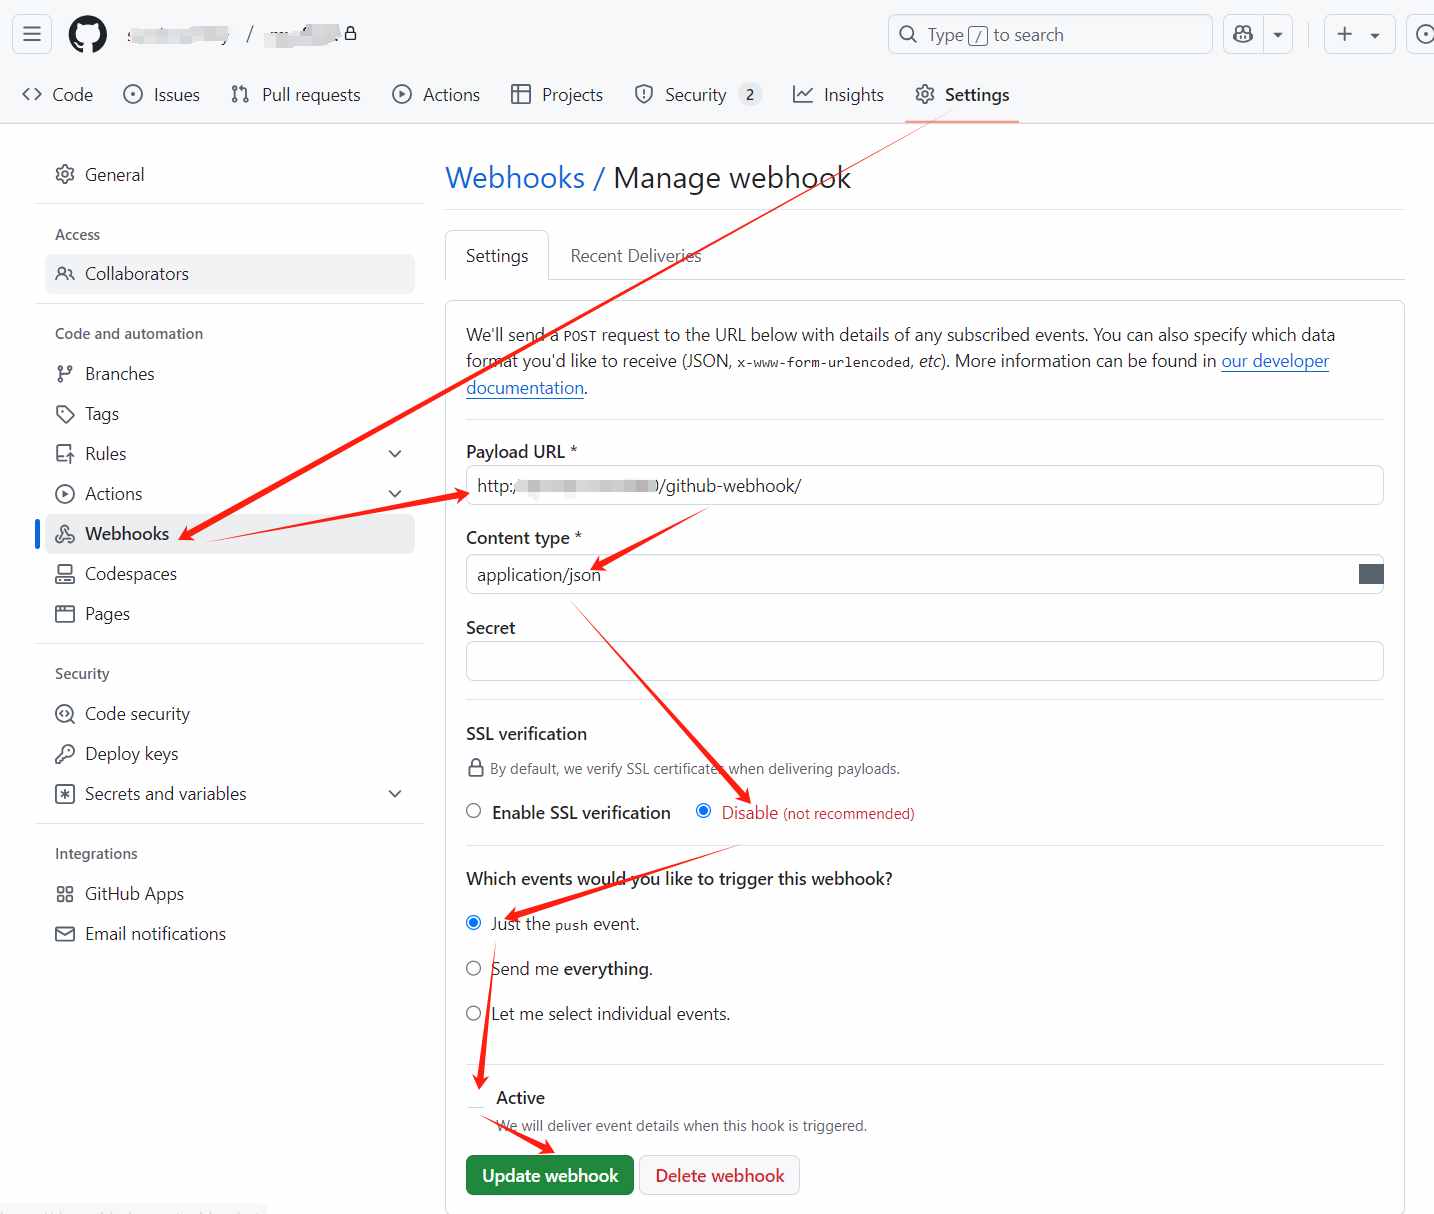Expand the Rules section chevron
The image size is (1434, 1214).
[x=395, y=454]
